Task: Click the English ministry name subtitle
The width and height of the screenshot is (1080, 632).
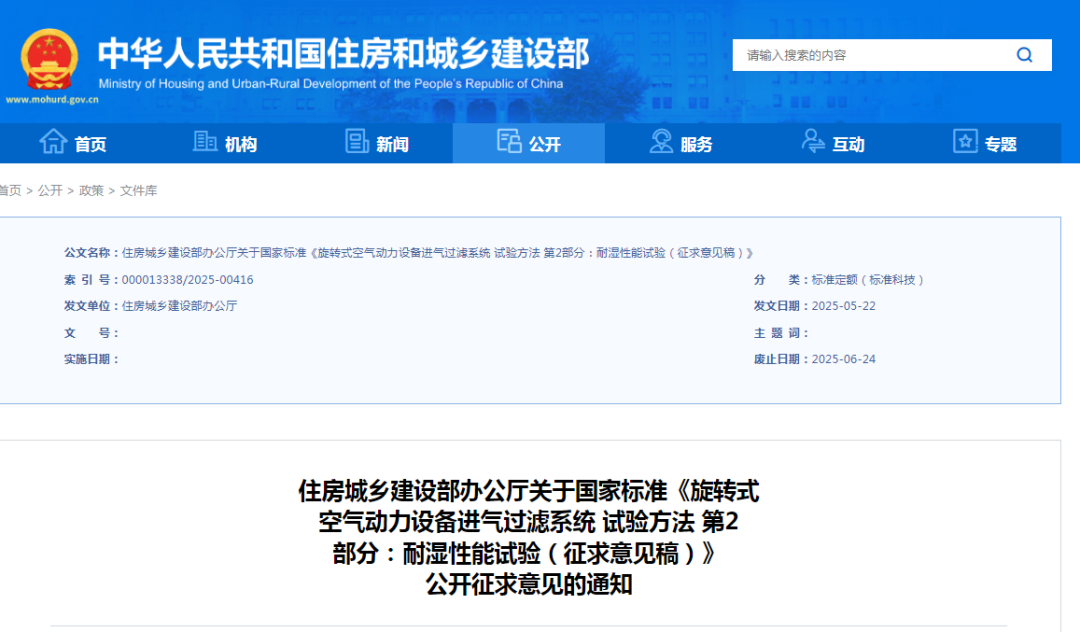Action: click(x=331, y=84)
